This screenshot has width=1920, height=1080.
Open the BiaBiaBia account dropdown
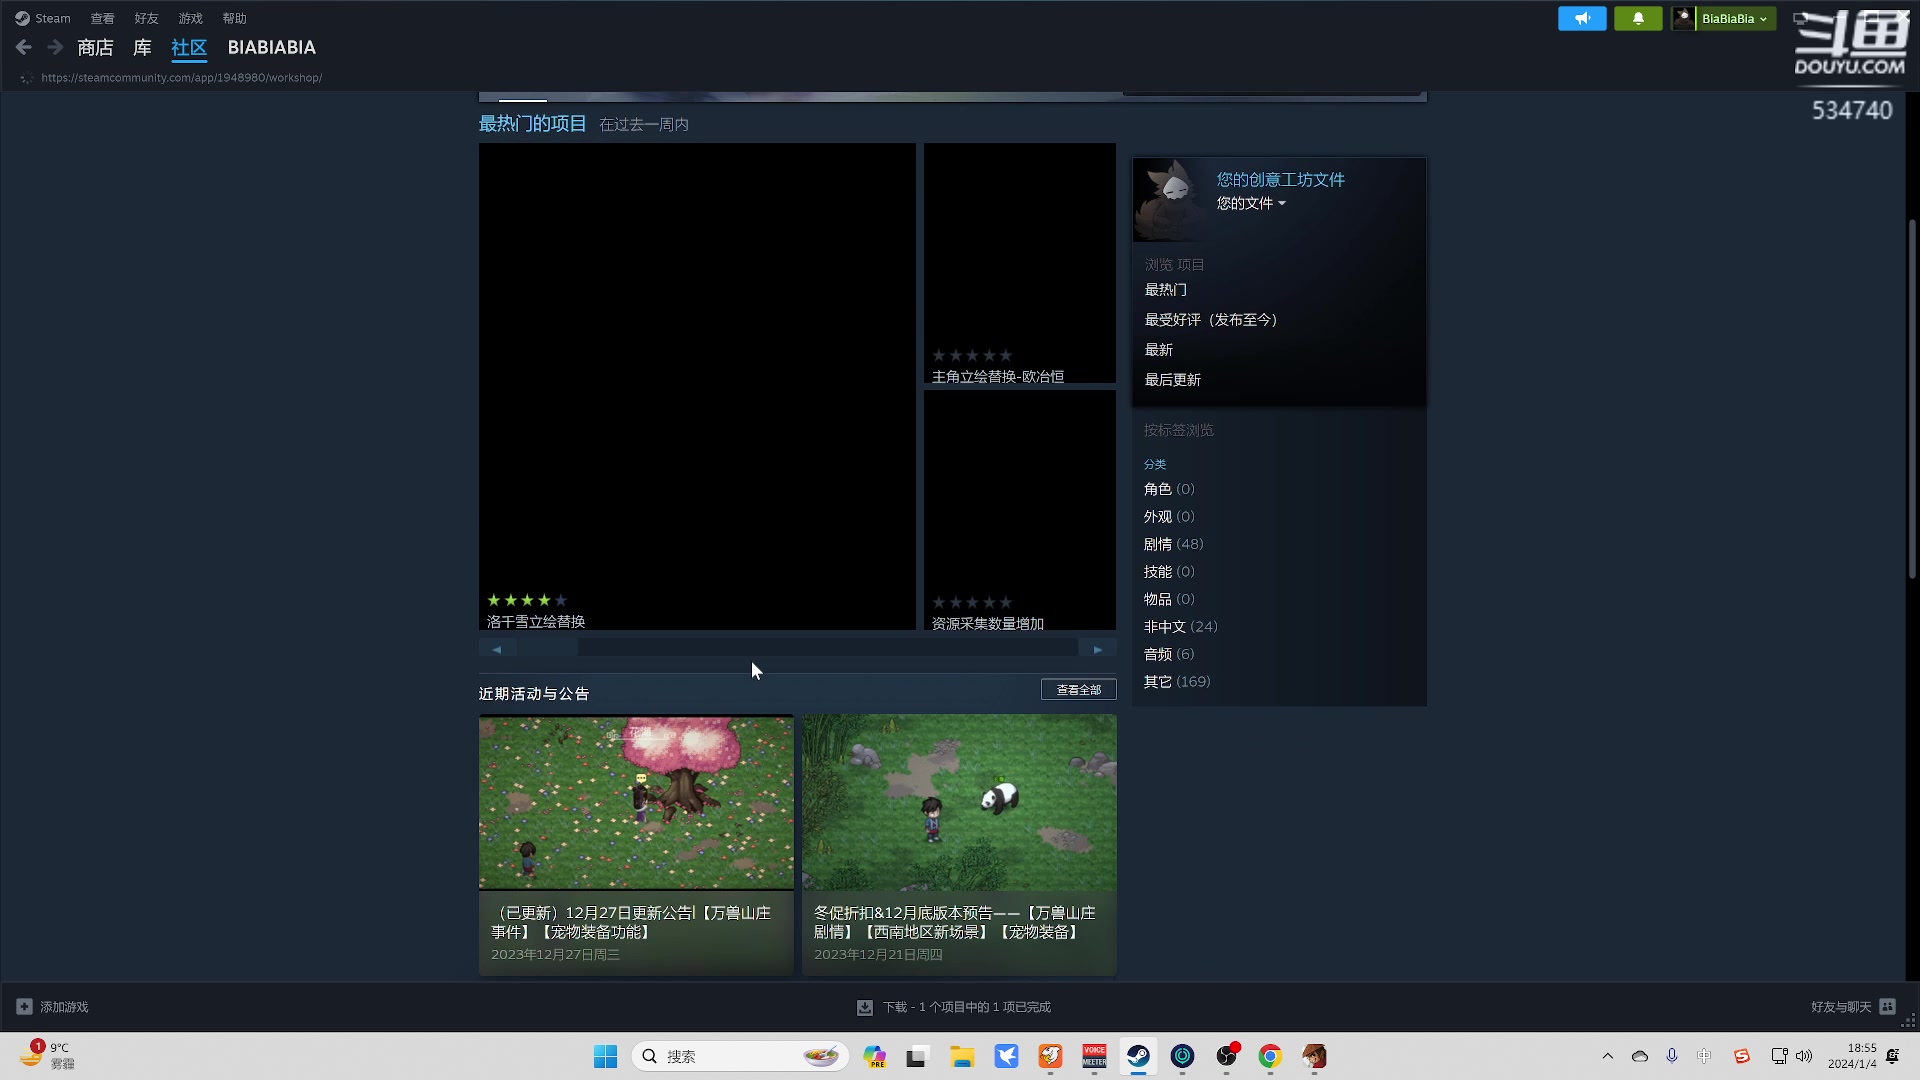click(1735, 18)
